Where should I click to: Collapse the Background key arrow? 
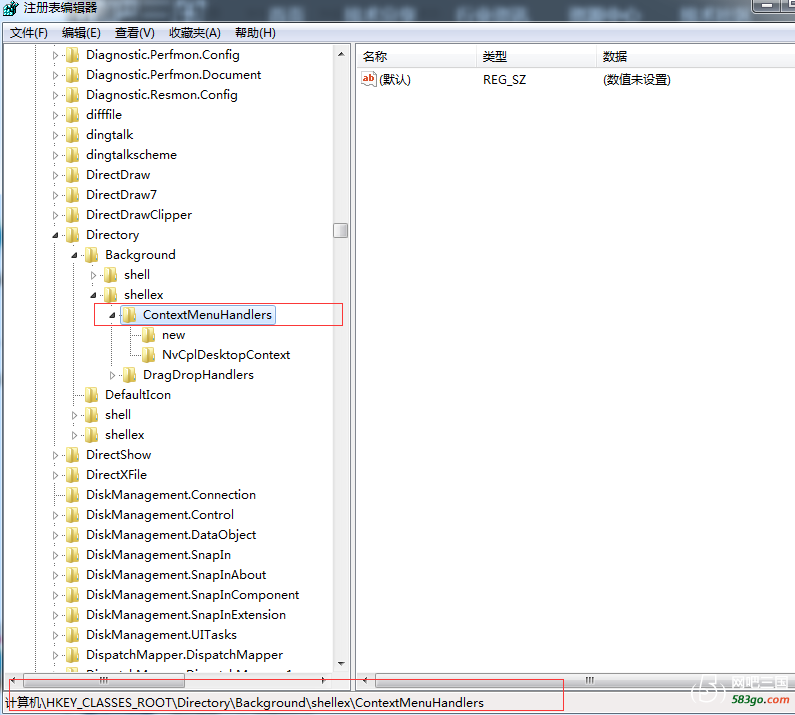(x=74, y=255)
